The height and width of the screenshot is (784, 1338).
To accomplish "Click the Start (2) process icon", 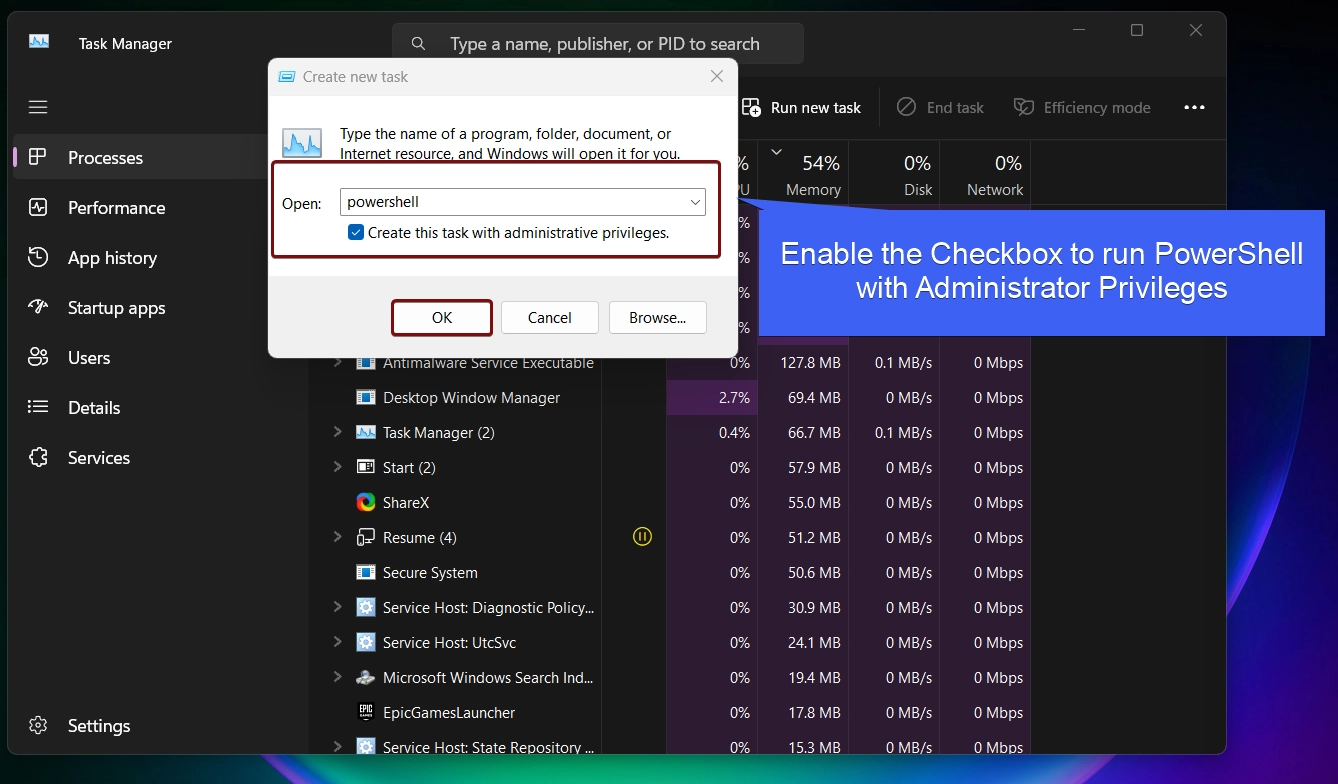I will click(x=366, y=467).
